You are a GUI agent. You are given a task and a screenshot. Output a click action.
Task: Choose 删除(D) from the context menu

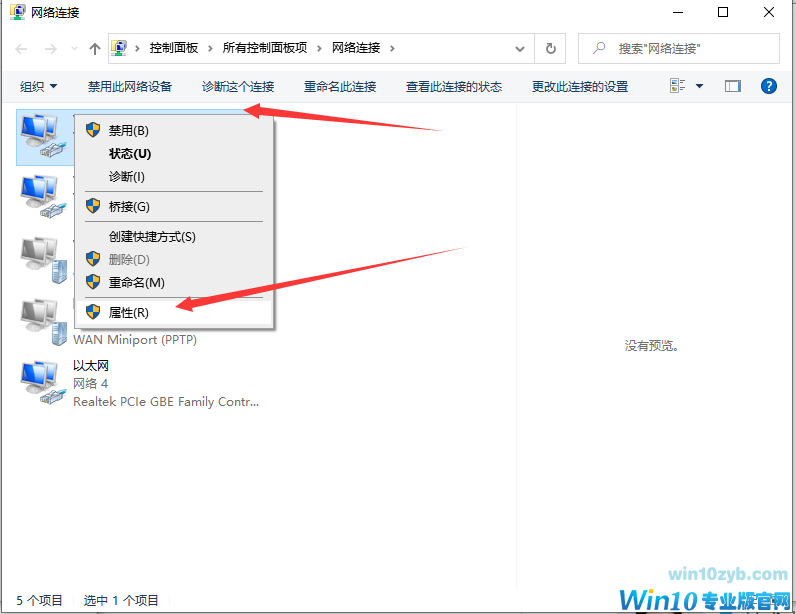174,260
